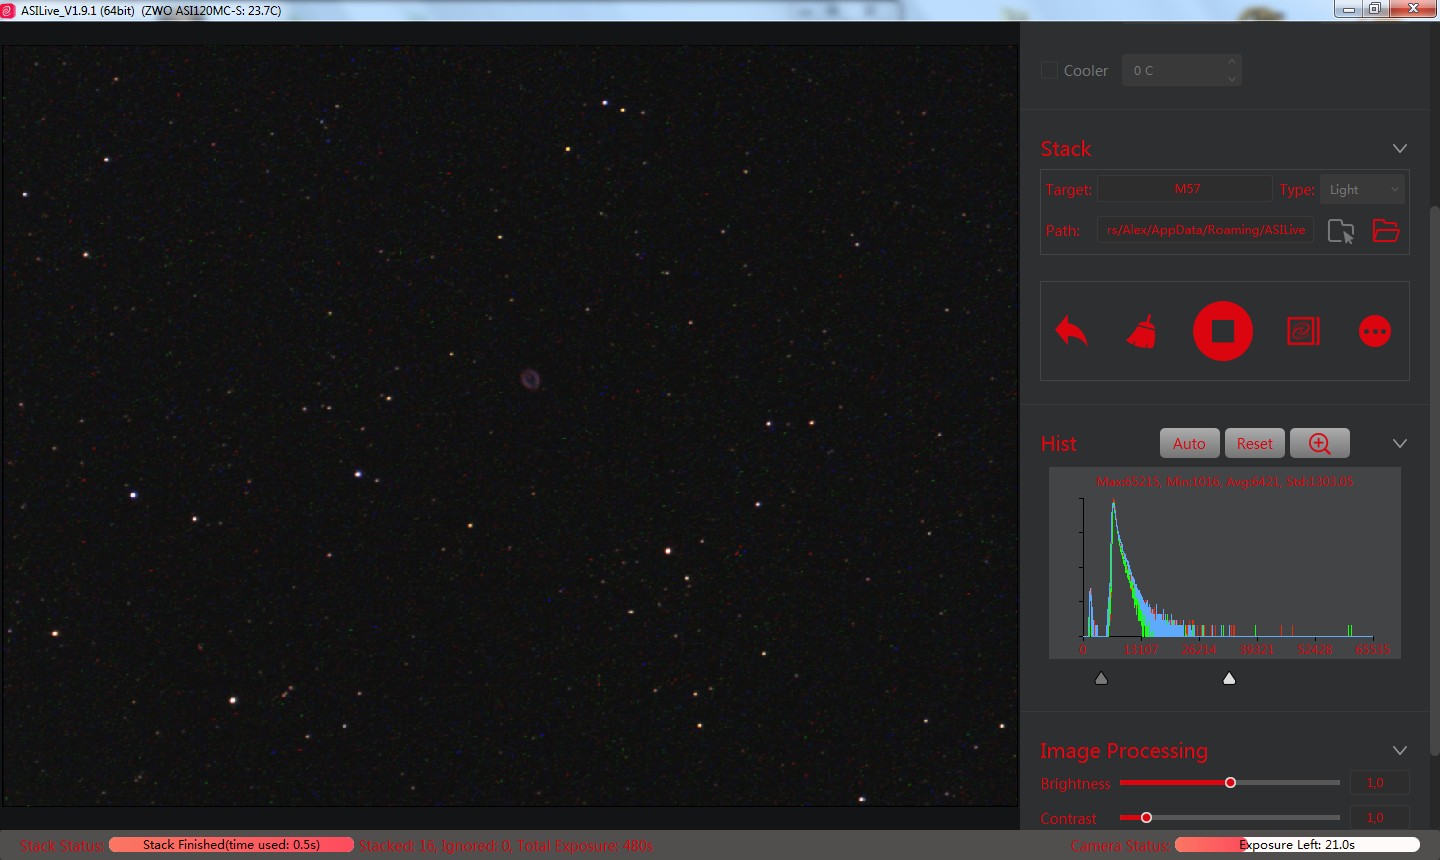Click the undo back arrow icon
This screenshot has height=860, width=1440.
coord(1071,331)
